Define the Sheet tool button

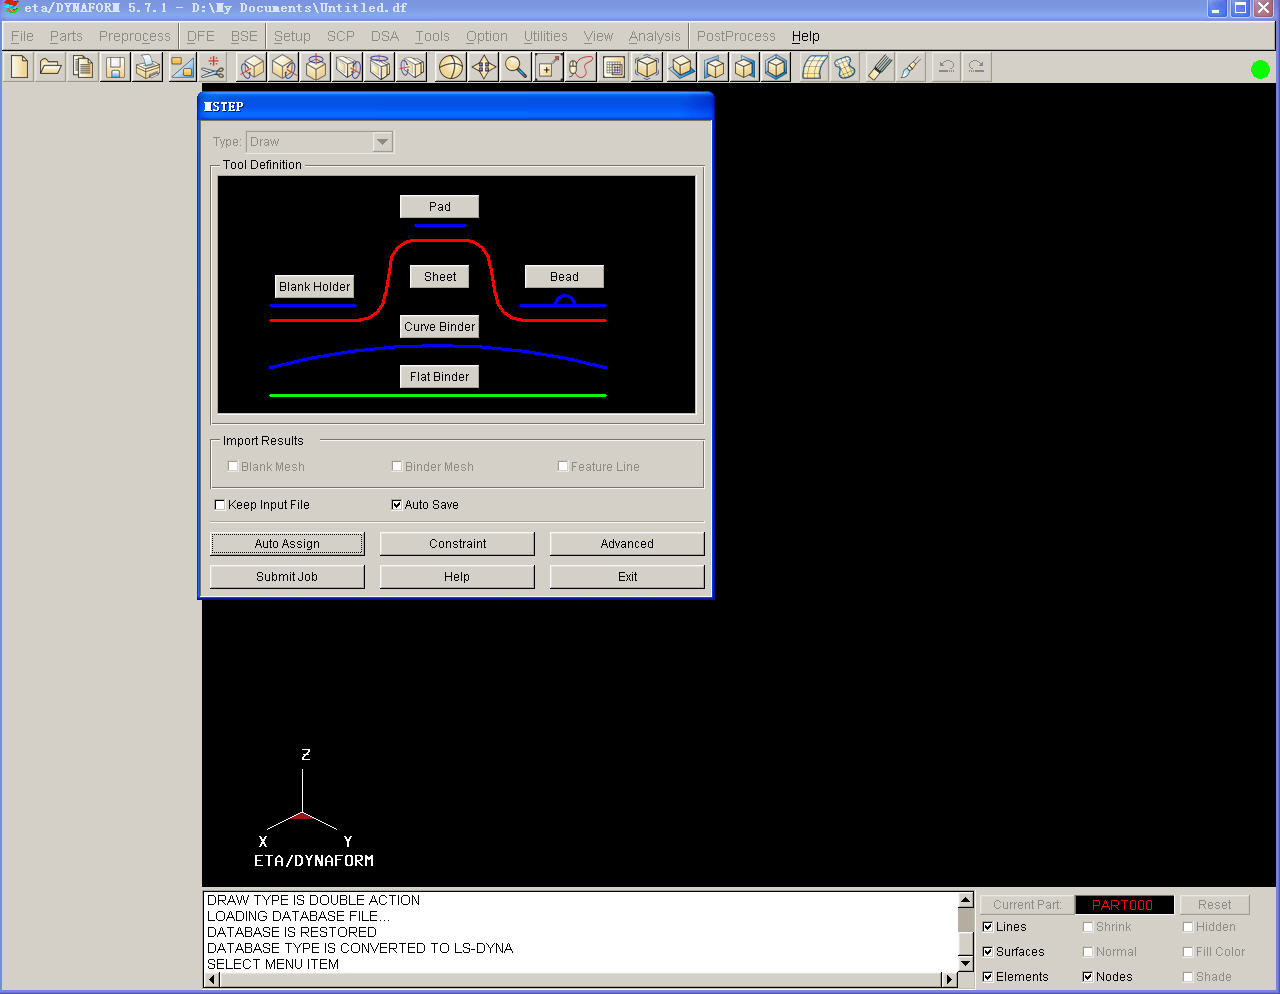pos(440,276)
